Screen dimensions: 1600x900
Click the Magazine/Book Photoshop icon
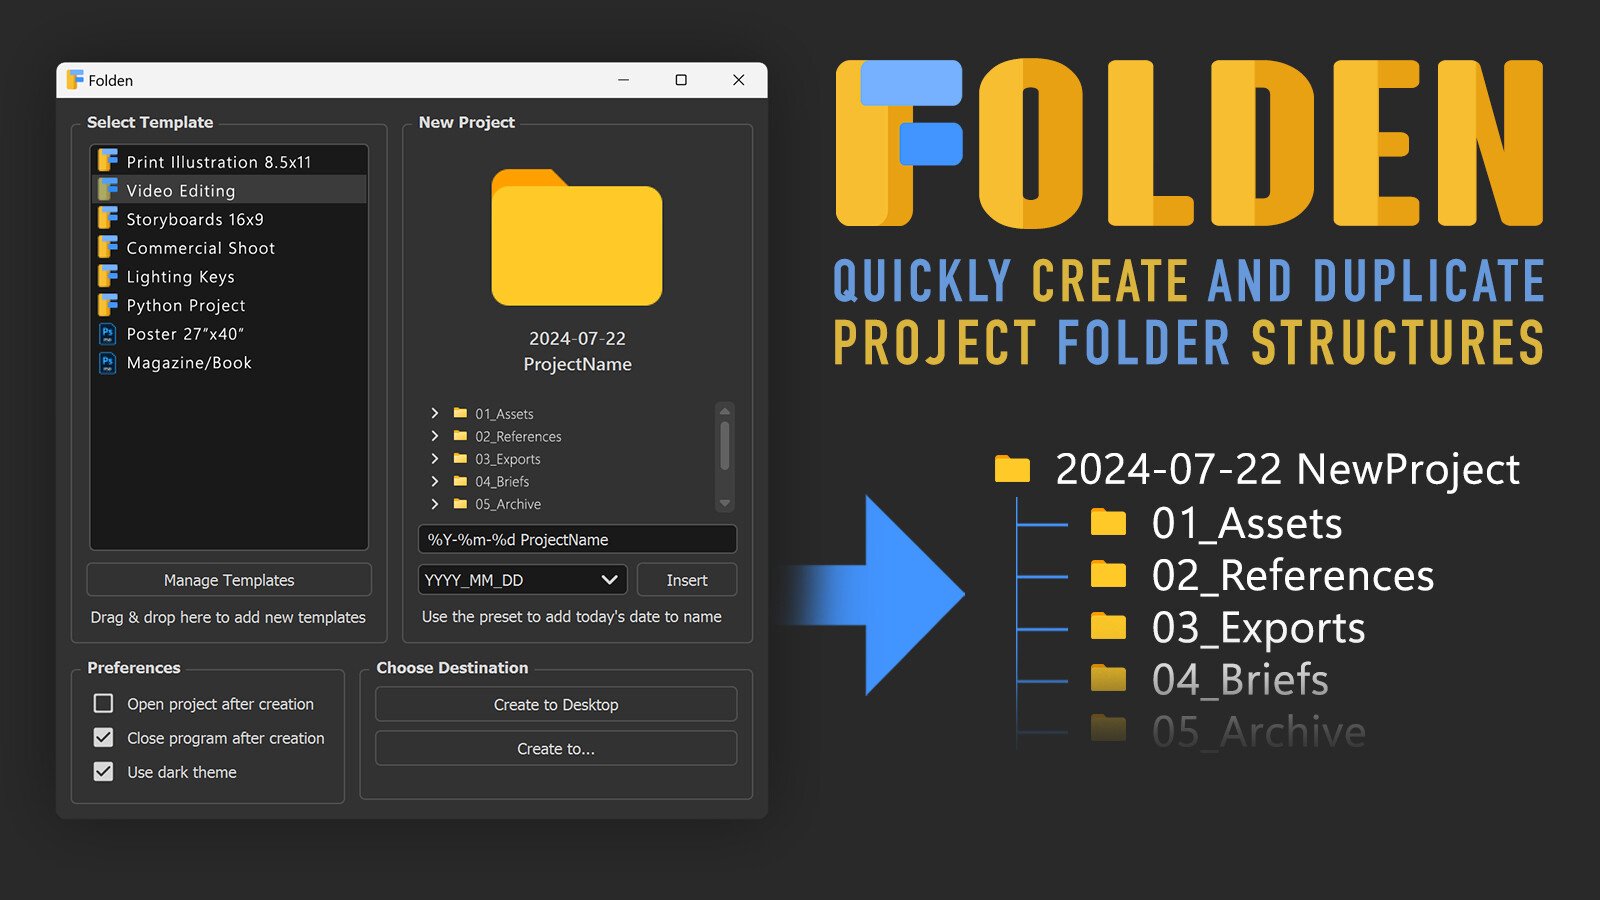108,363
